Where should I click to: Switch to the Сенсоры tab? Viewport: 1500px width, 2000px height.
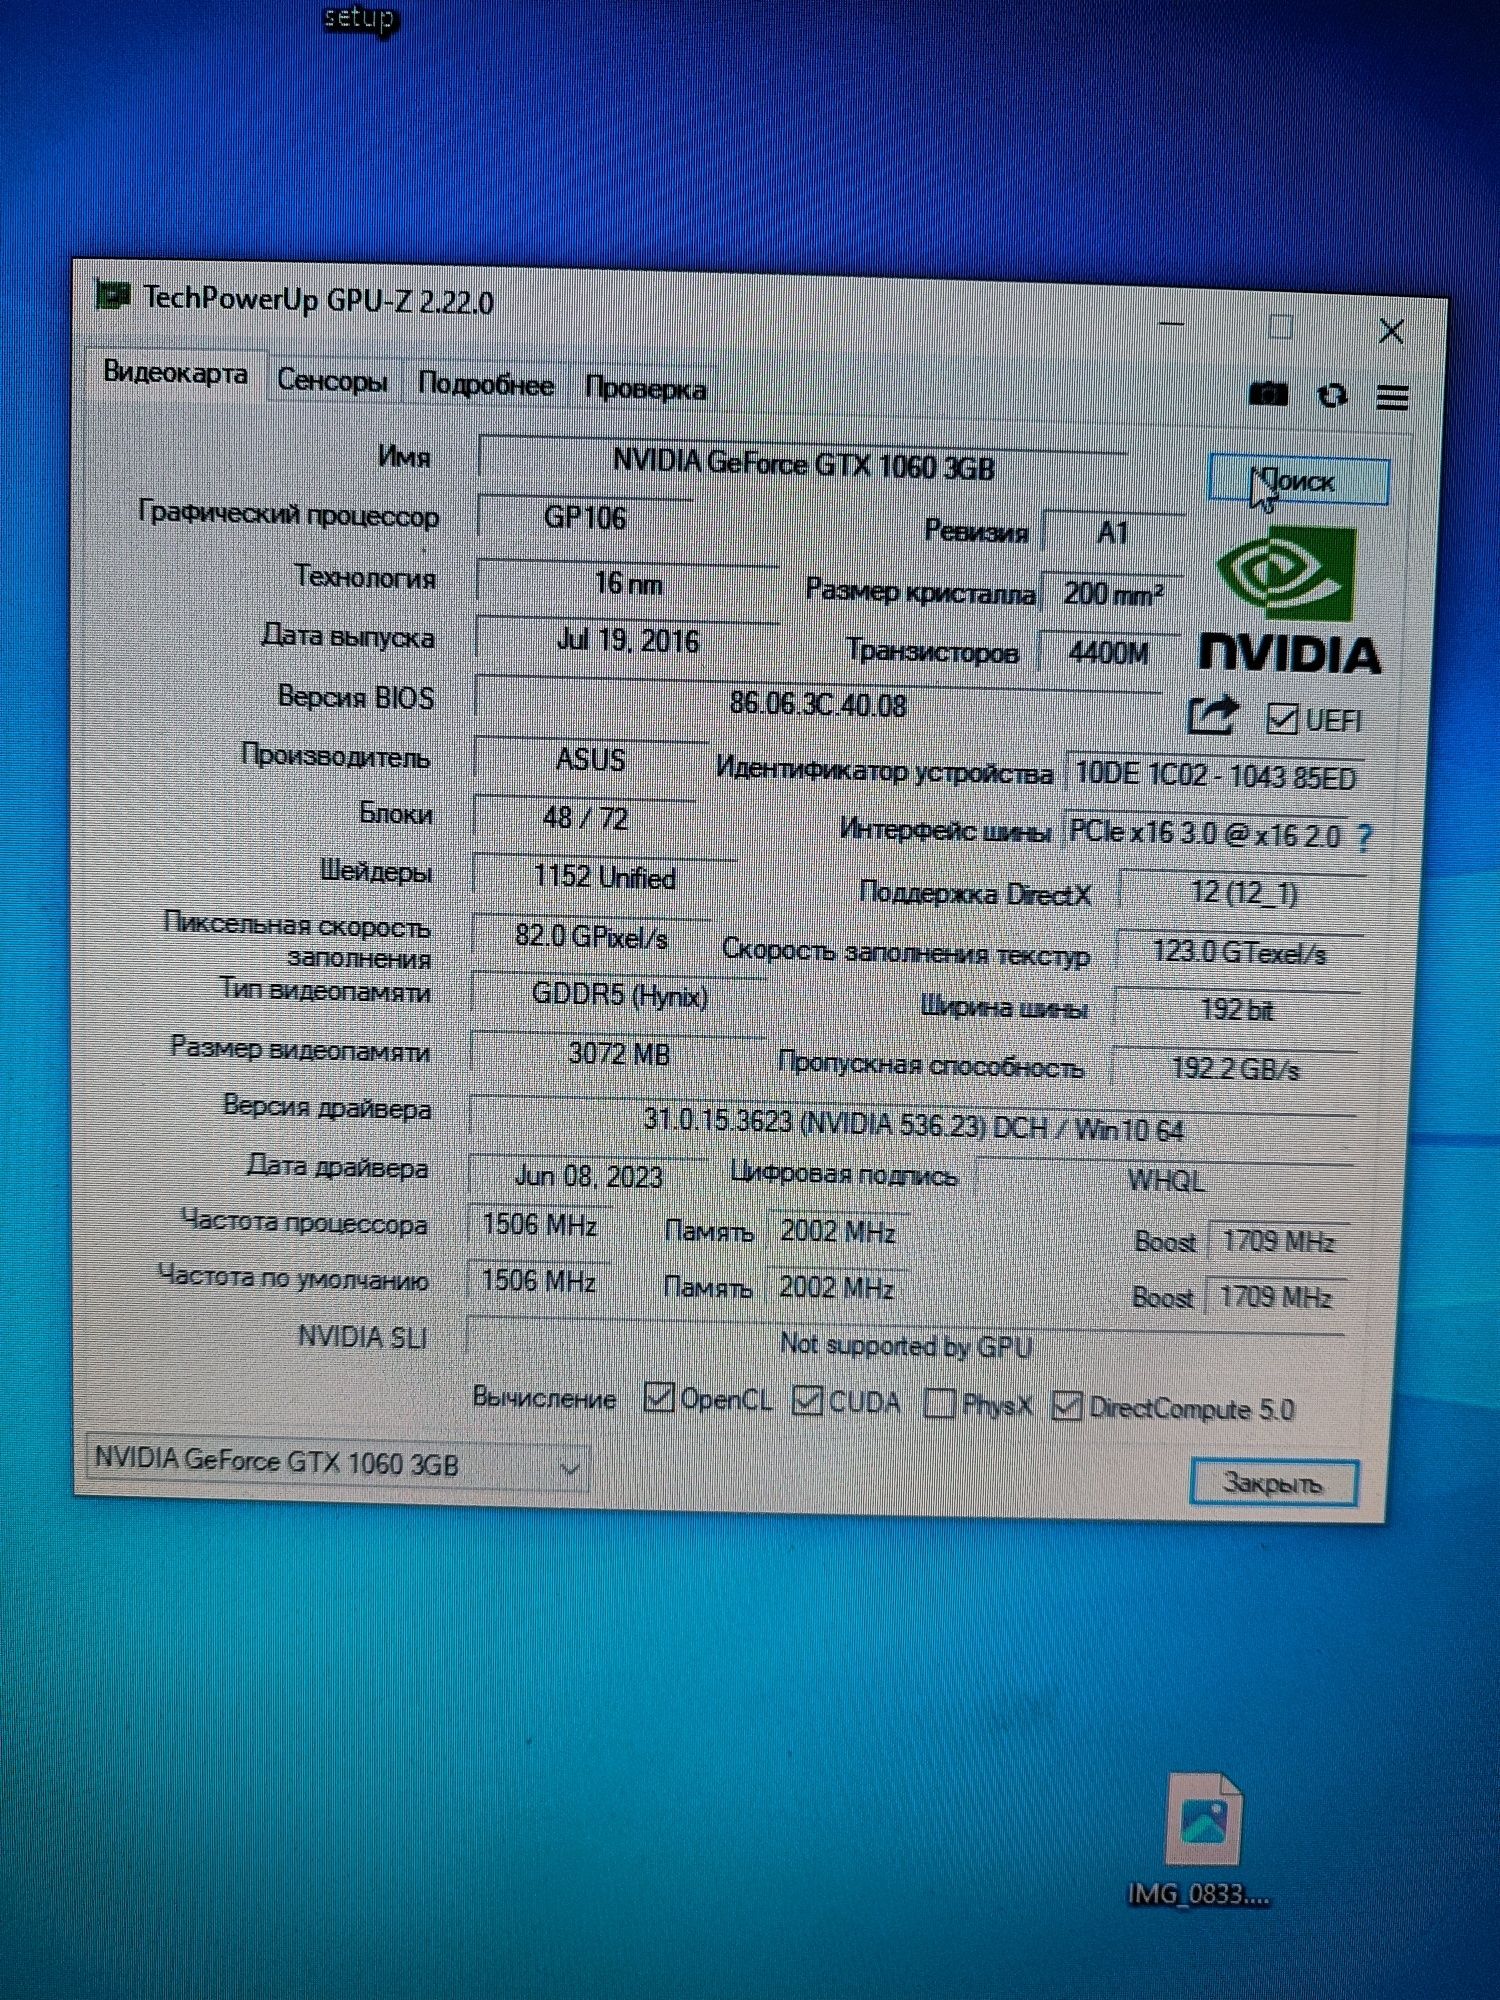tap(332, 381)
